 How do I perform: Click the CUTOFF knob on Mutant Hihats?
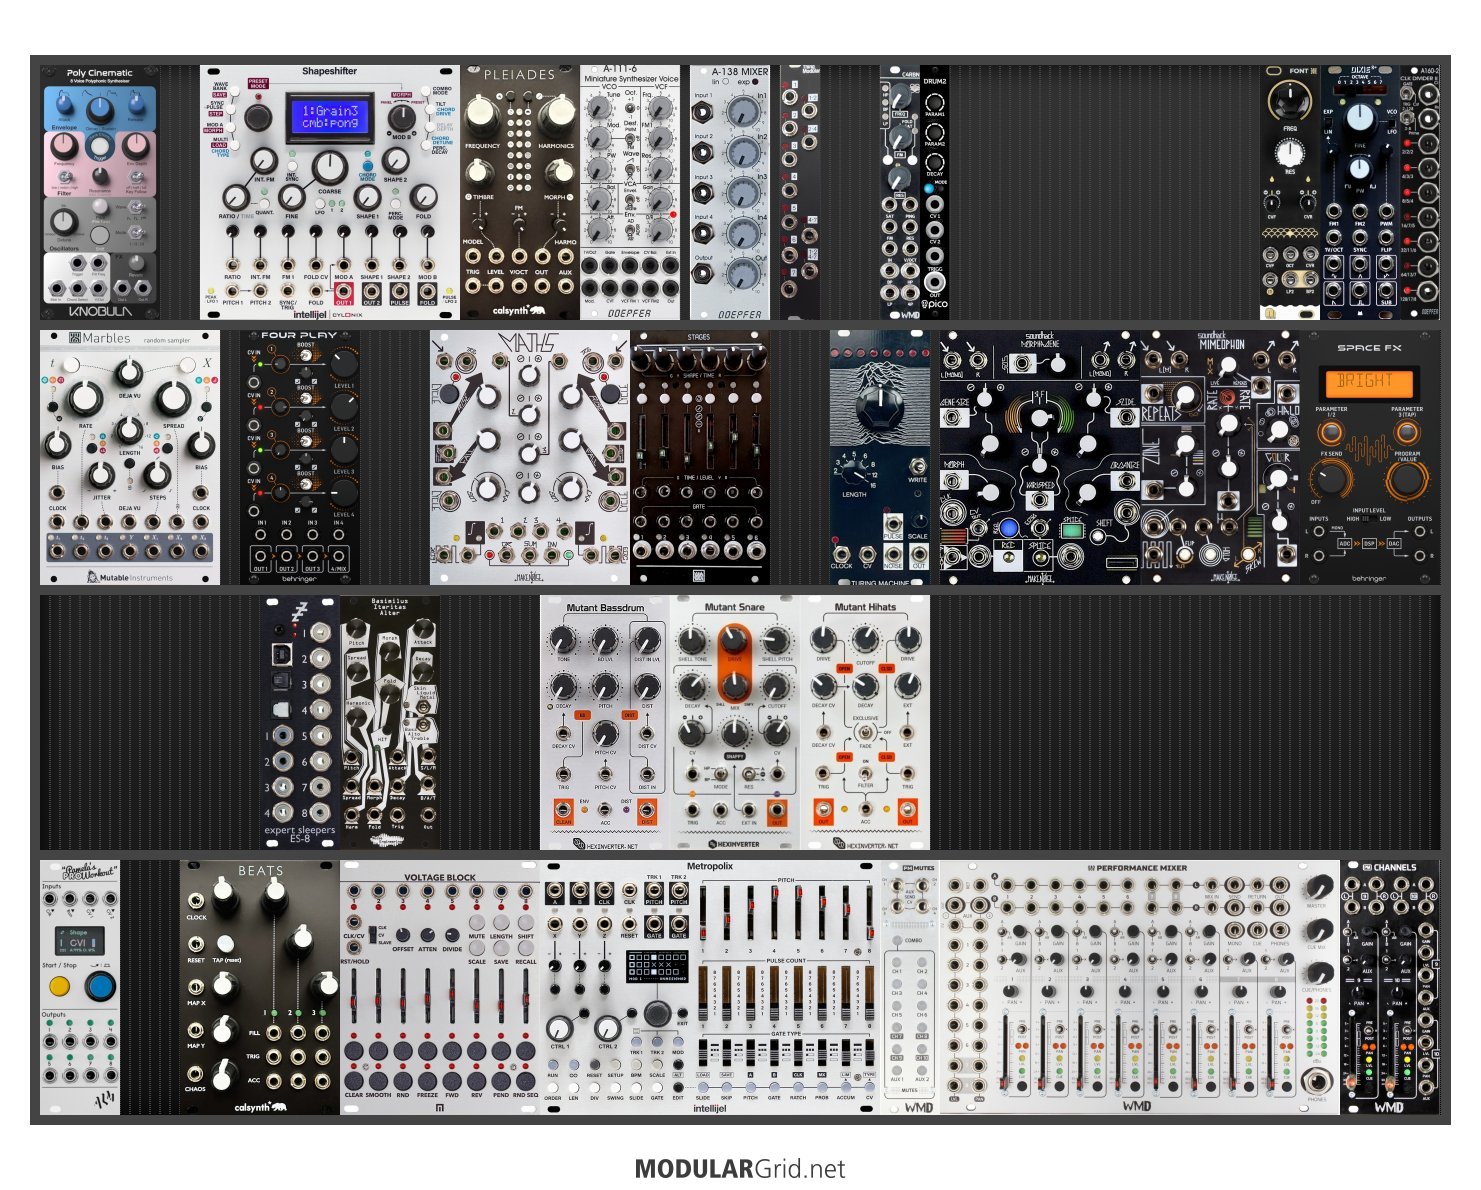(x=865, y=639)
